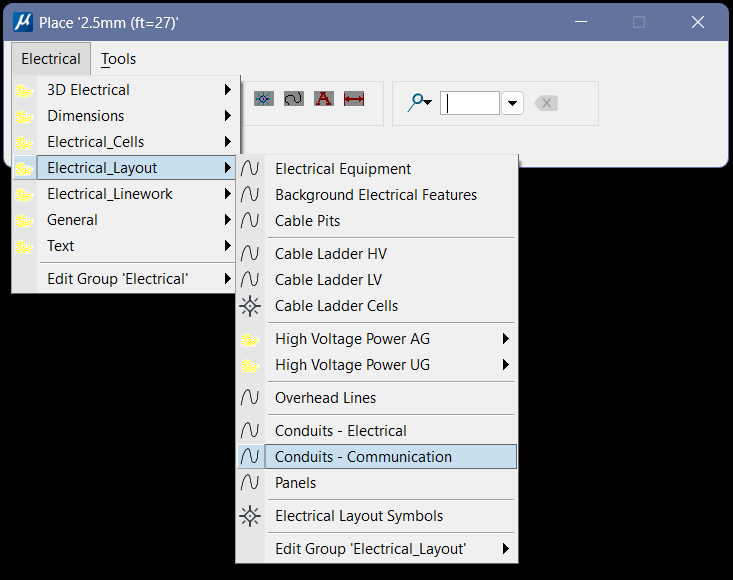Image resolution: width=733 pixels, height=580 pixels.
Task: Click the Cable Ladder Cells symbol icon
Action: tap(250, 306)
